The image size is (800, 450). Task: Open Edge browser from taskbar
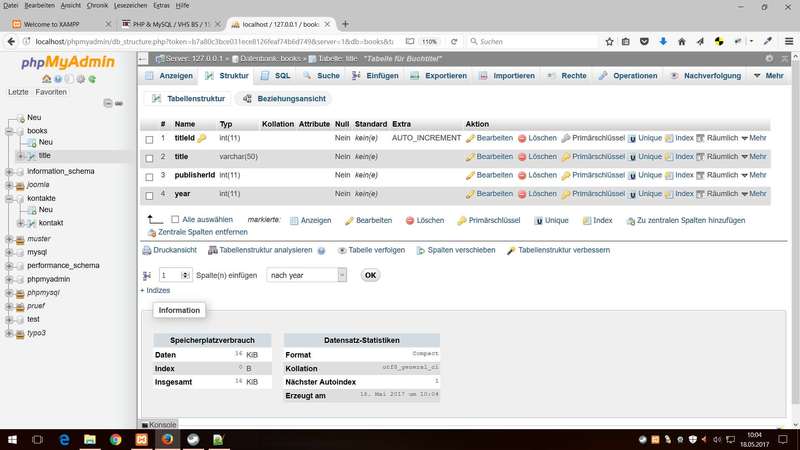coord(64,439)
